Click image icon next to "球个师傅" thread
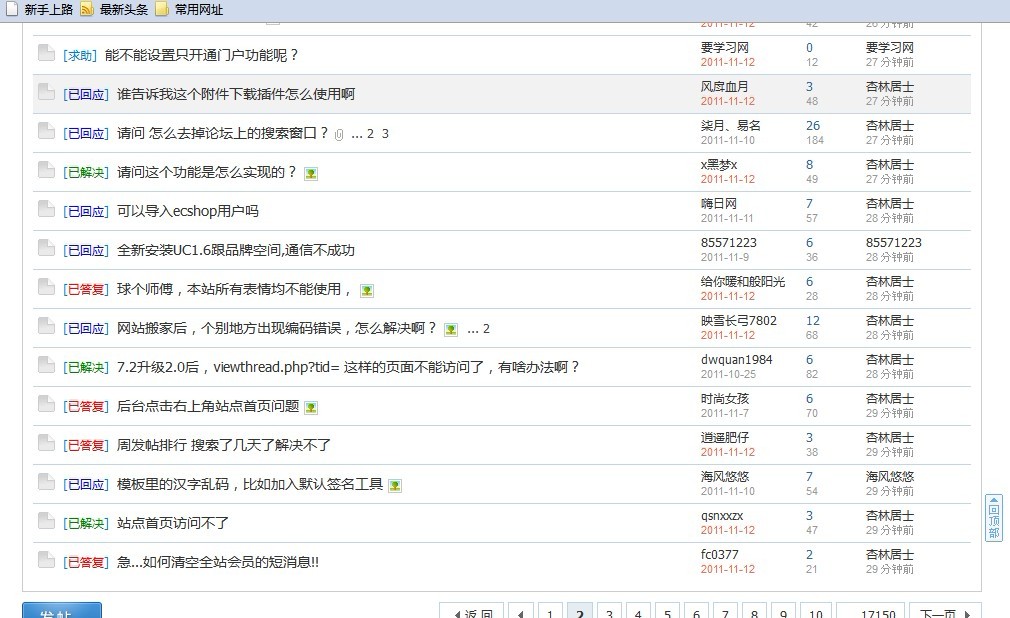 pos(367,290)
